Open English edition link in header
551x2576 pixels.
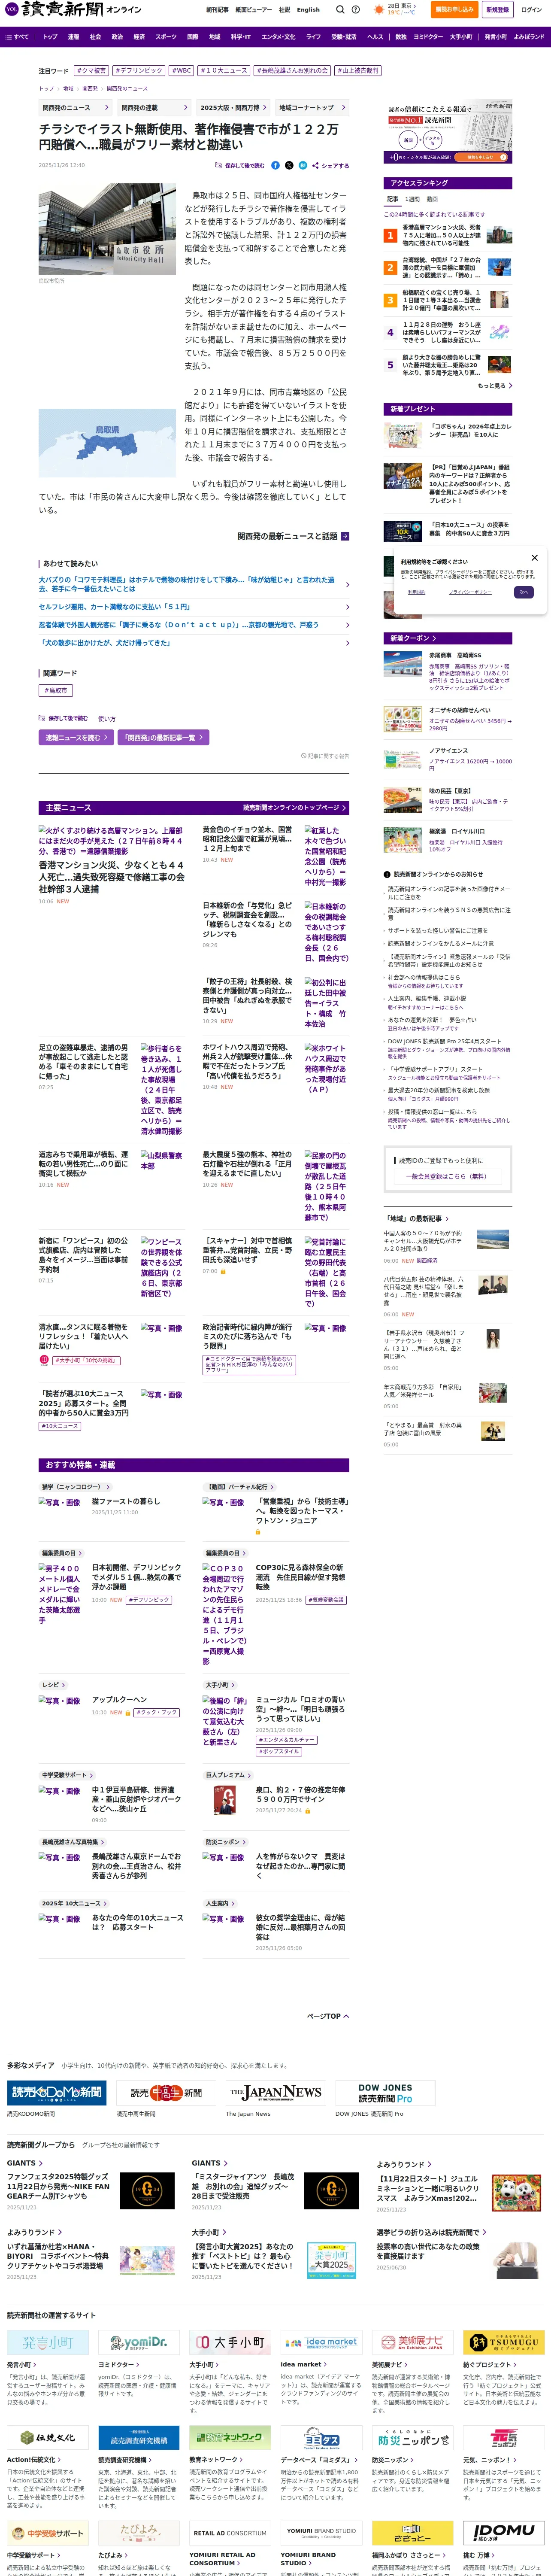click(308, 10)
